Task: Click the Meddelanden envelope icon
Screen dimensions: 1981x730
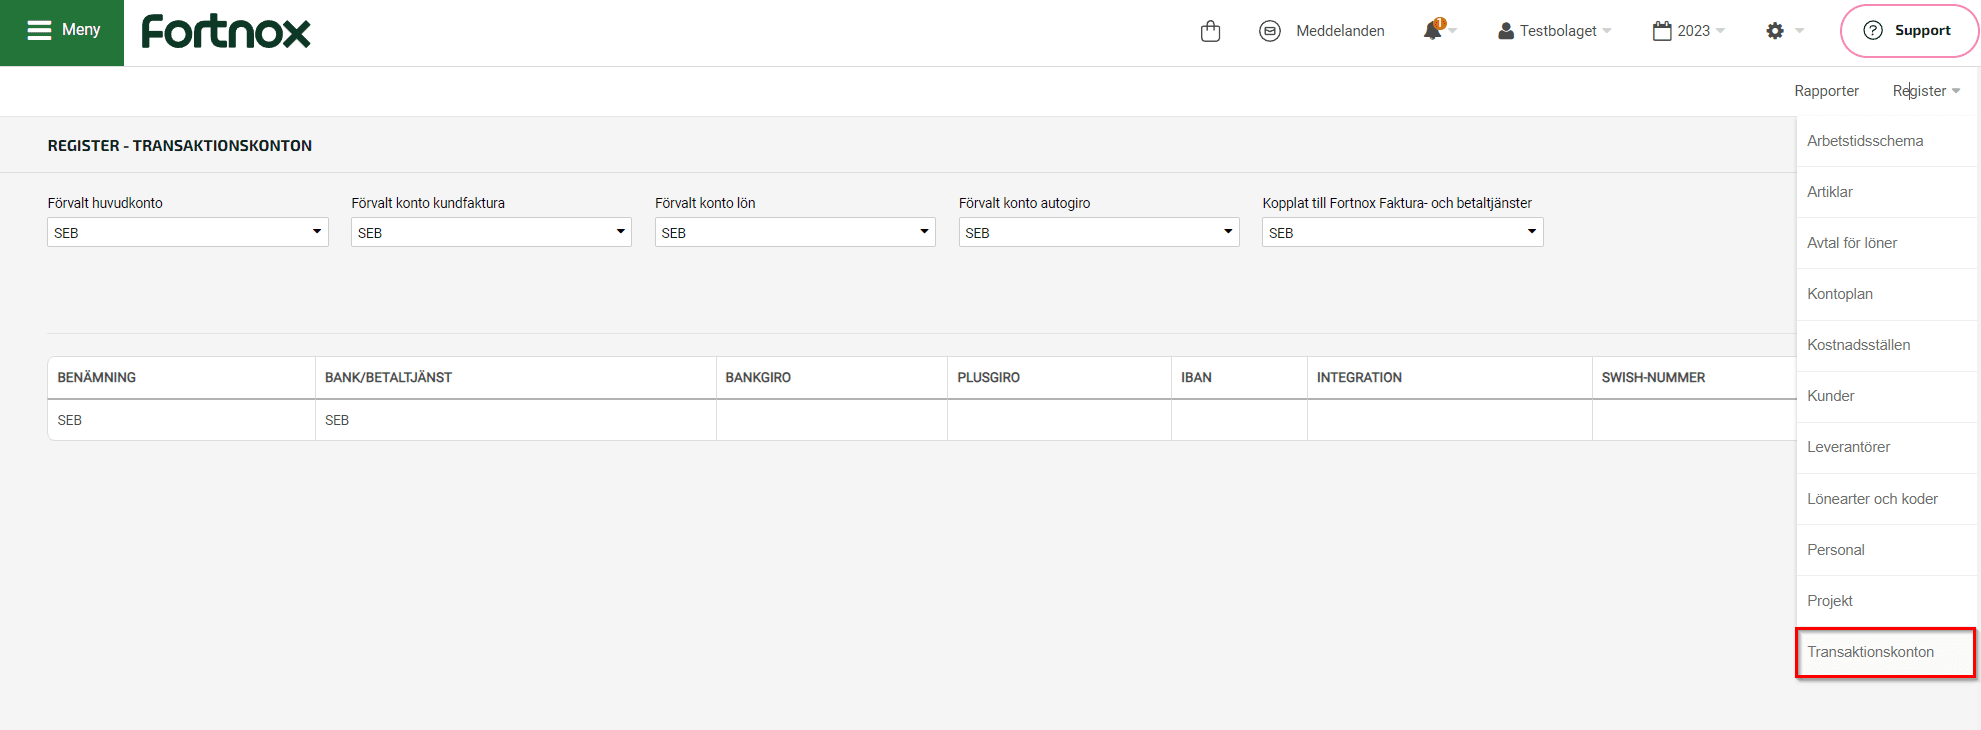Action: coord(1270,31)
